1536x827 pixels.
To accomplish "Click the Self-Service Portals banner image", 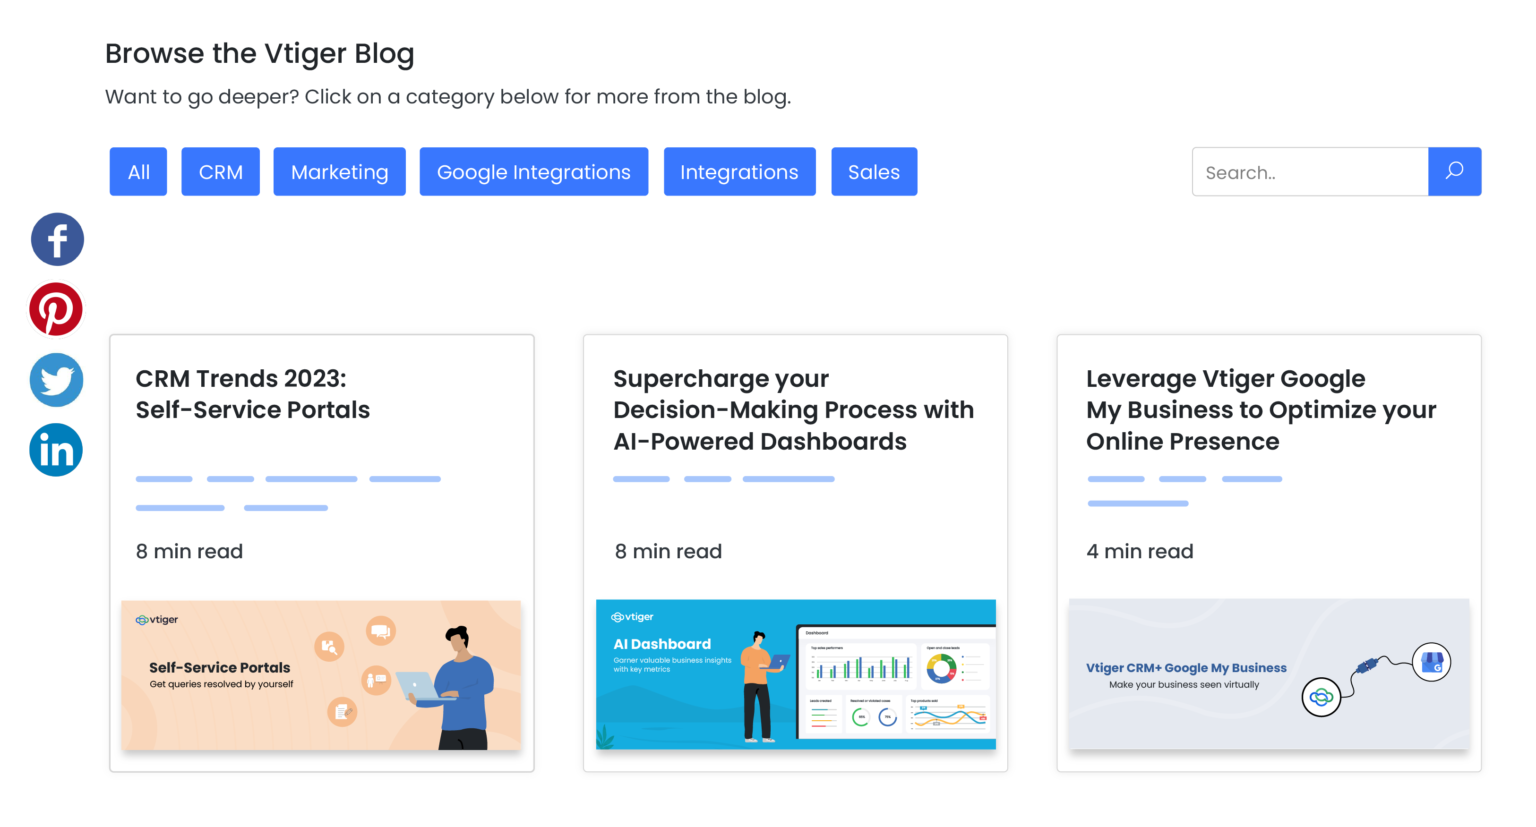I will (x=321, y=675).
